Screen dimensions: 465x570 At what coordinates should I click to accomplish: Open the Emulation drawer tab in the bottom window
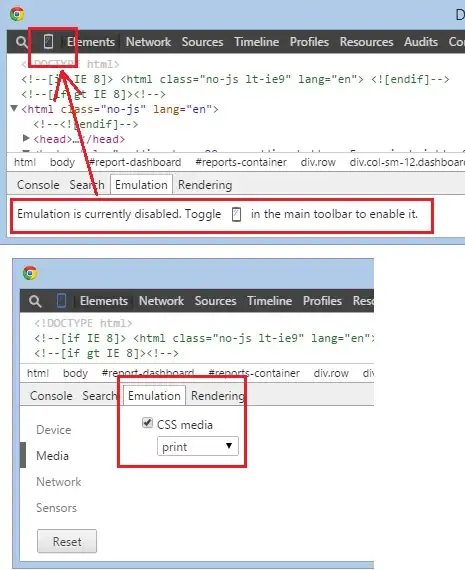click(x=155, y=396)
